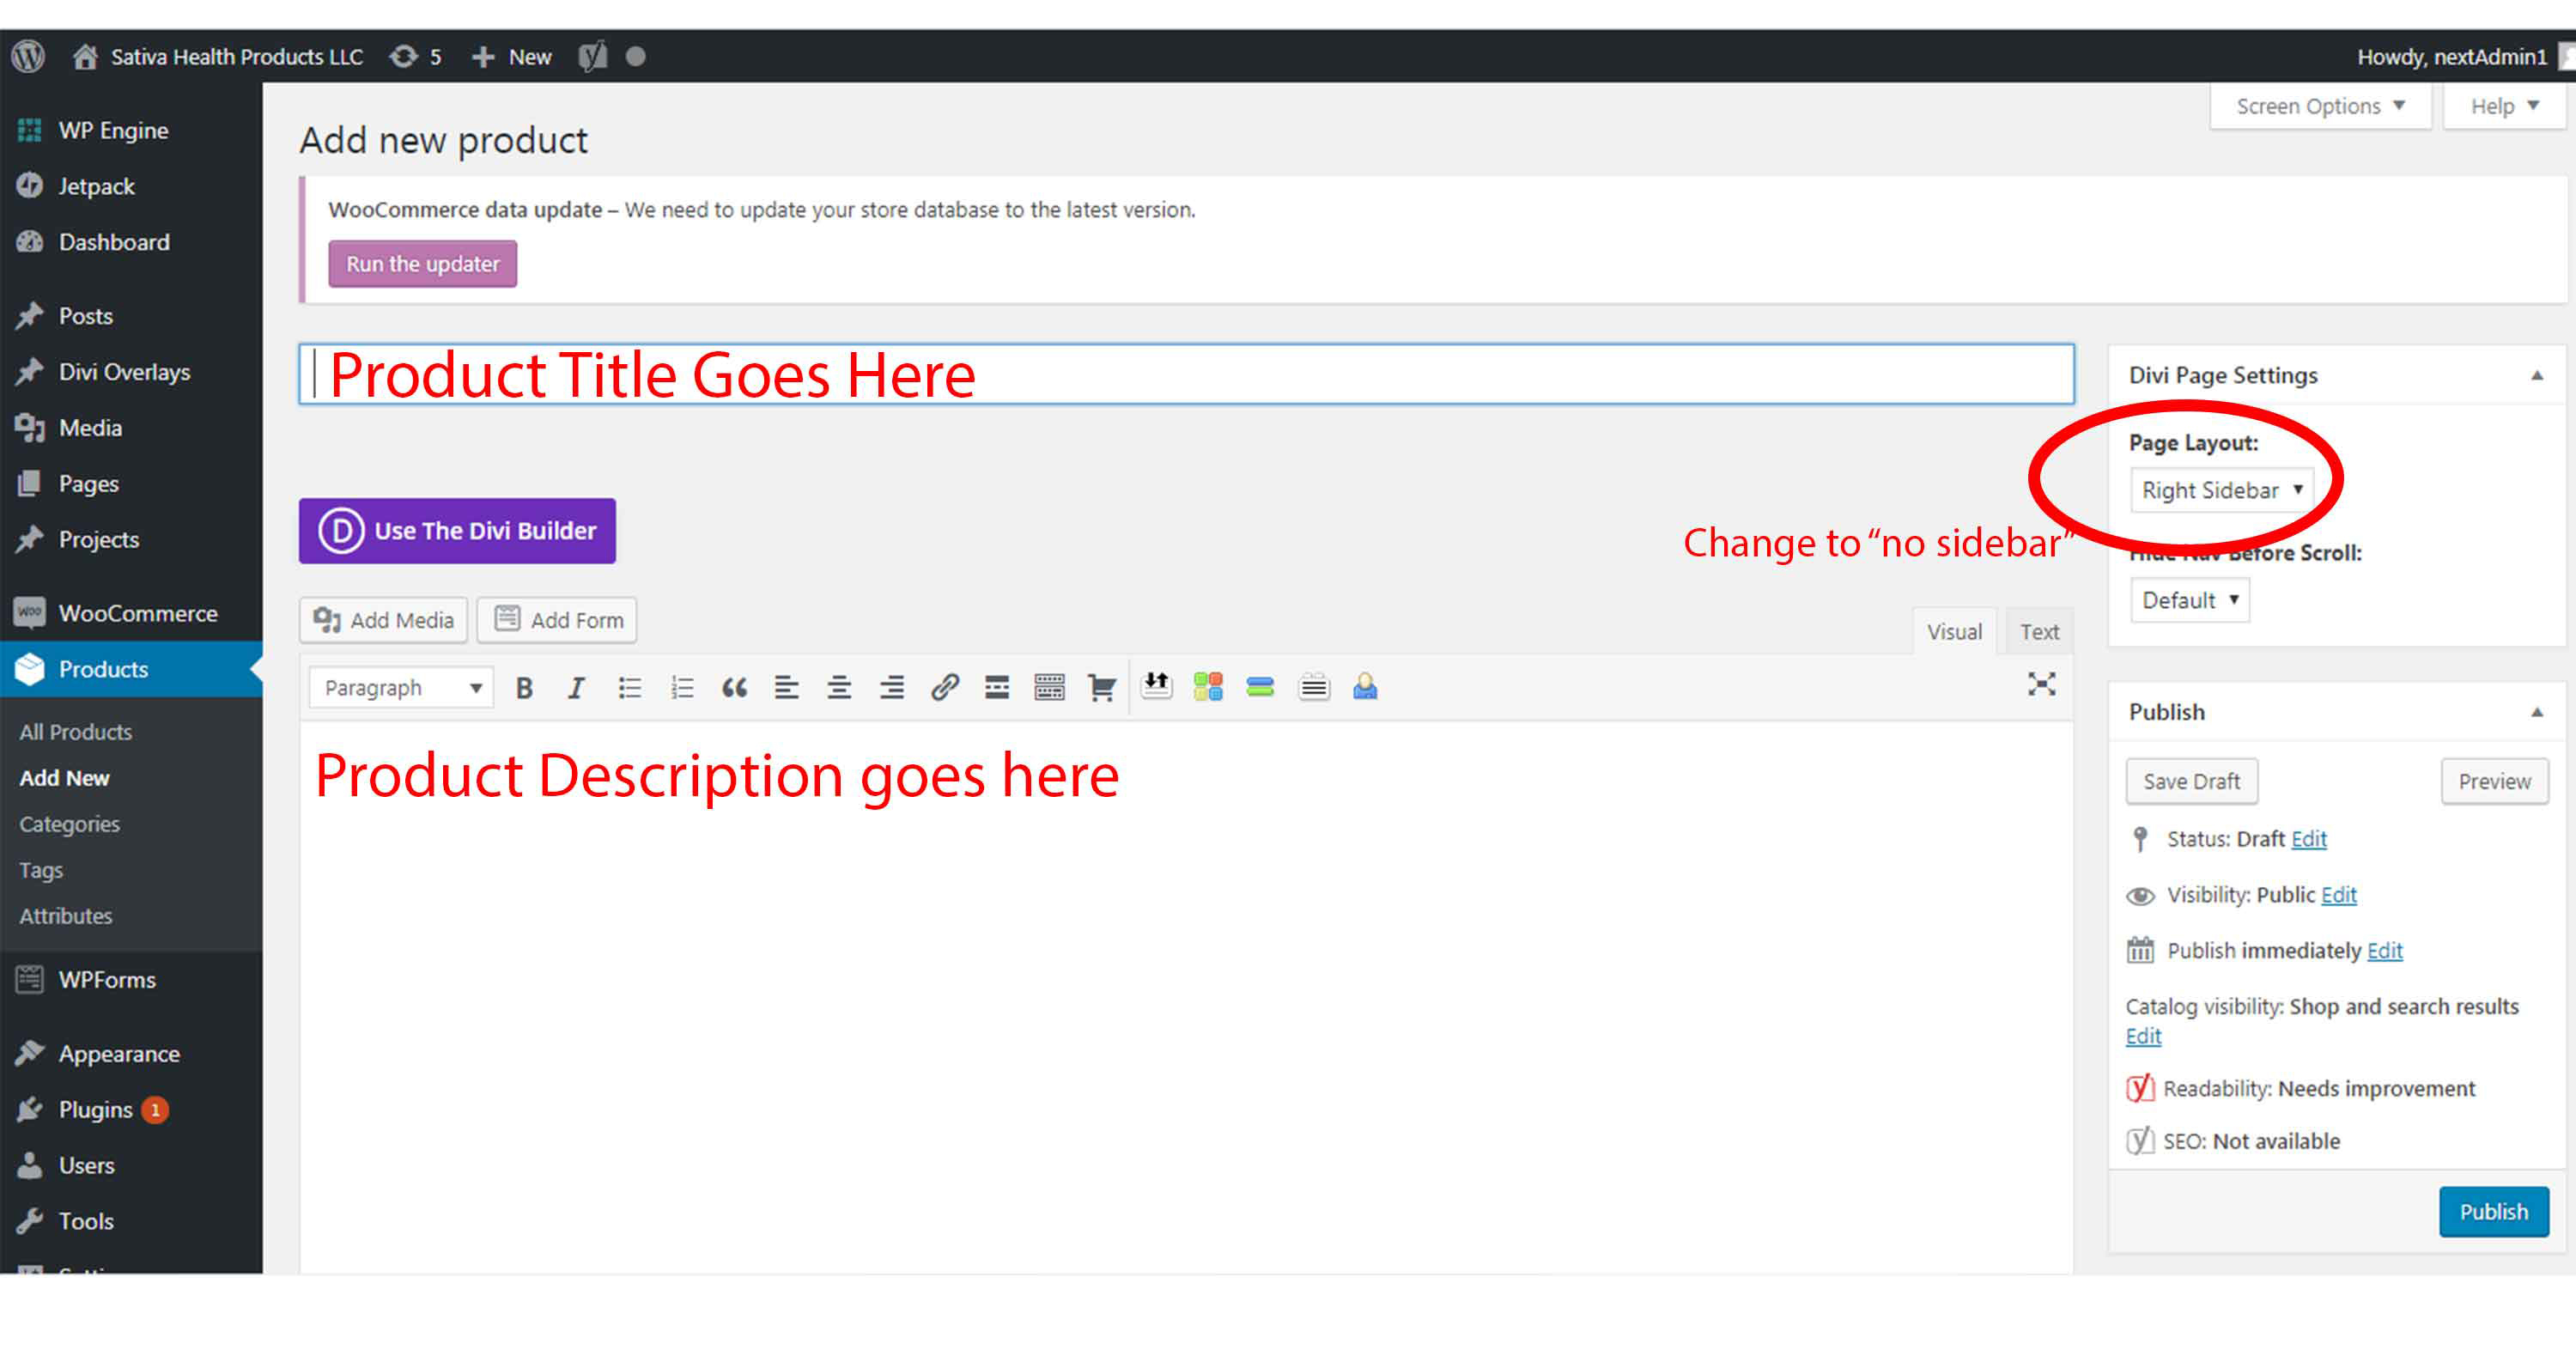Click Save Draft button

coord(2191,782)
